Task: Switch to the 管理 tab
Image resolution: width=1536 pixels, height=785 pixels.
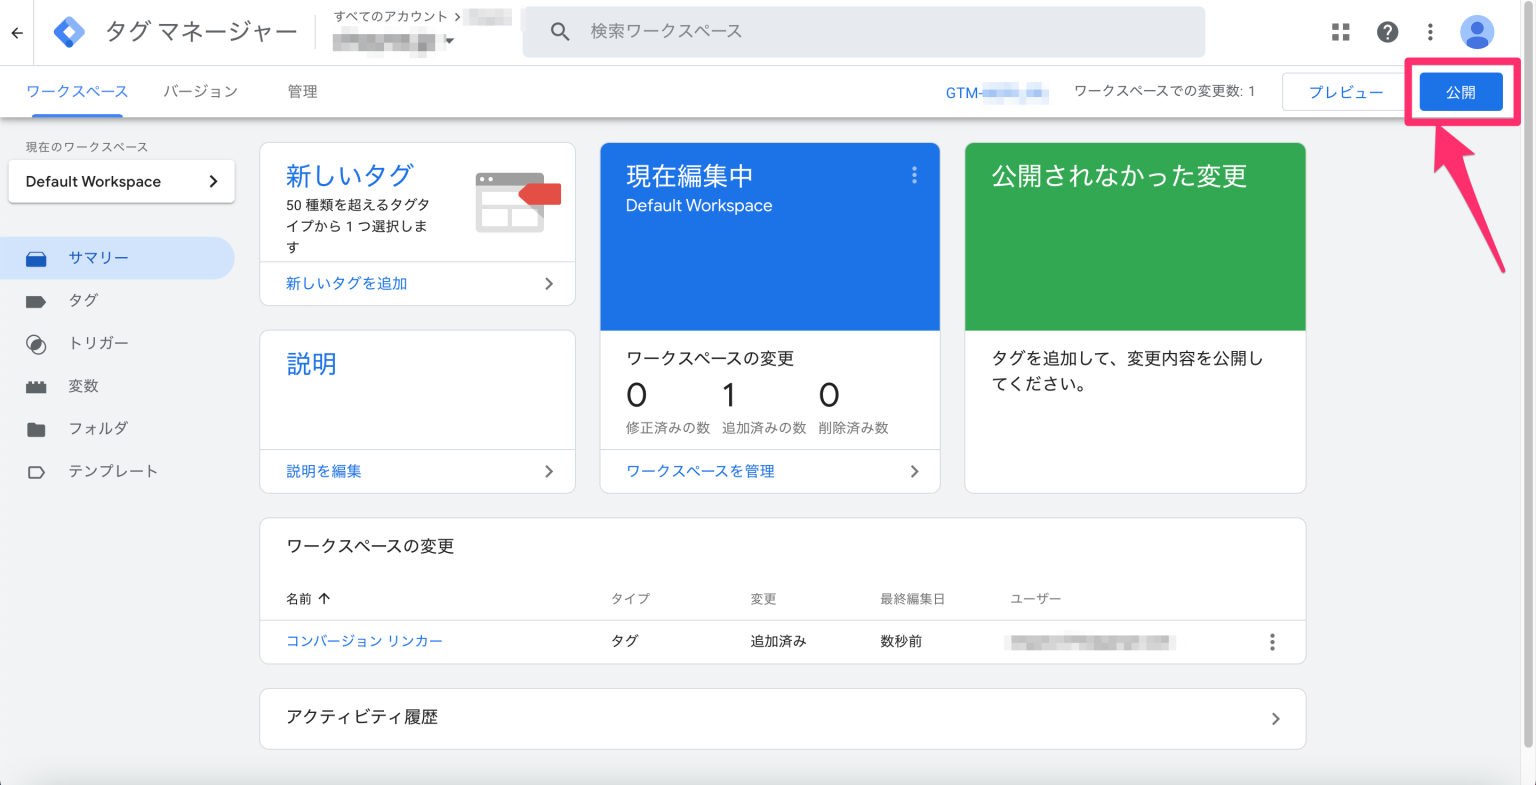Action: click(302, 91)
